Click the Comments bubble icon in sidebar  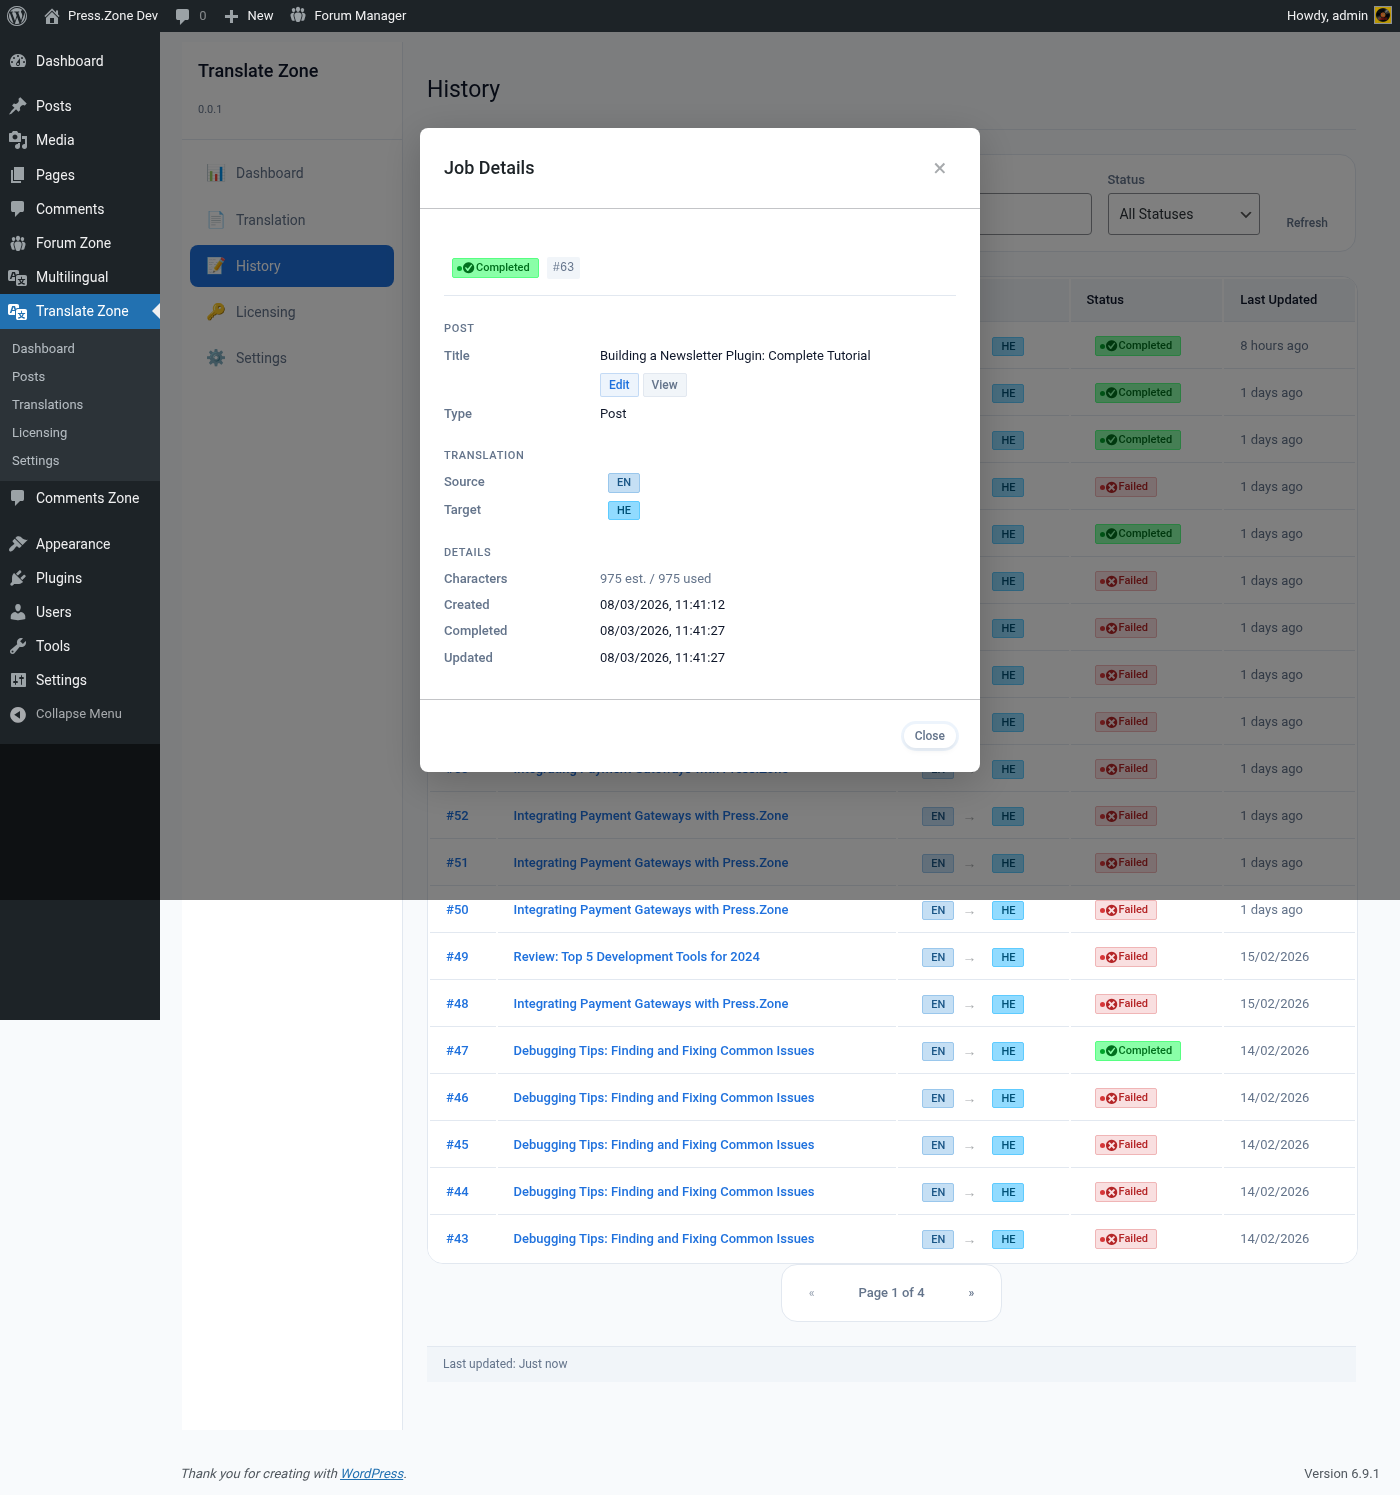click(18, 209)
